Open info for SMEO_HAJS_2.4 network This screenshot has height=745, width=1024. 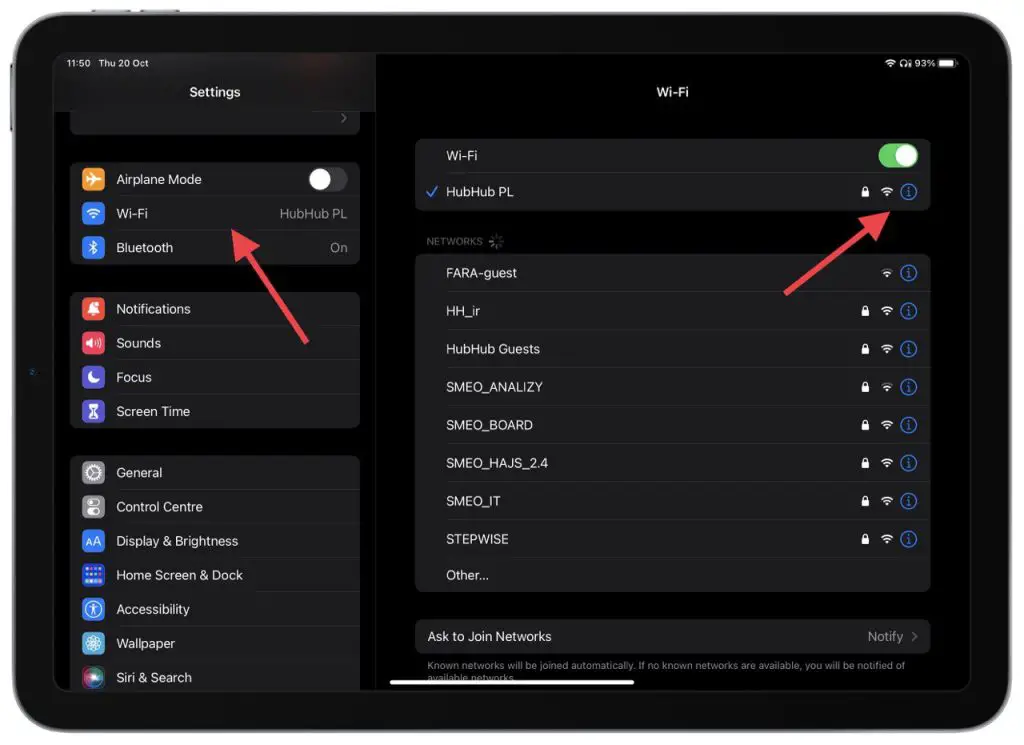pos(908,463)
